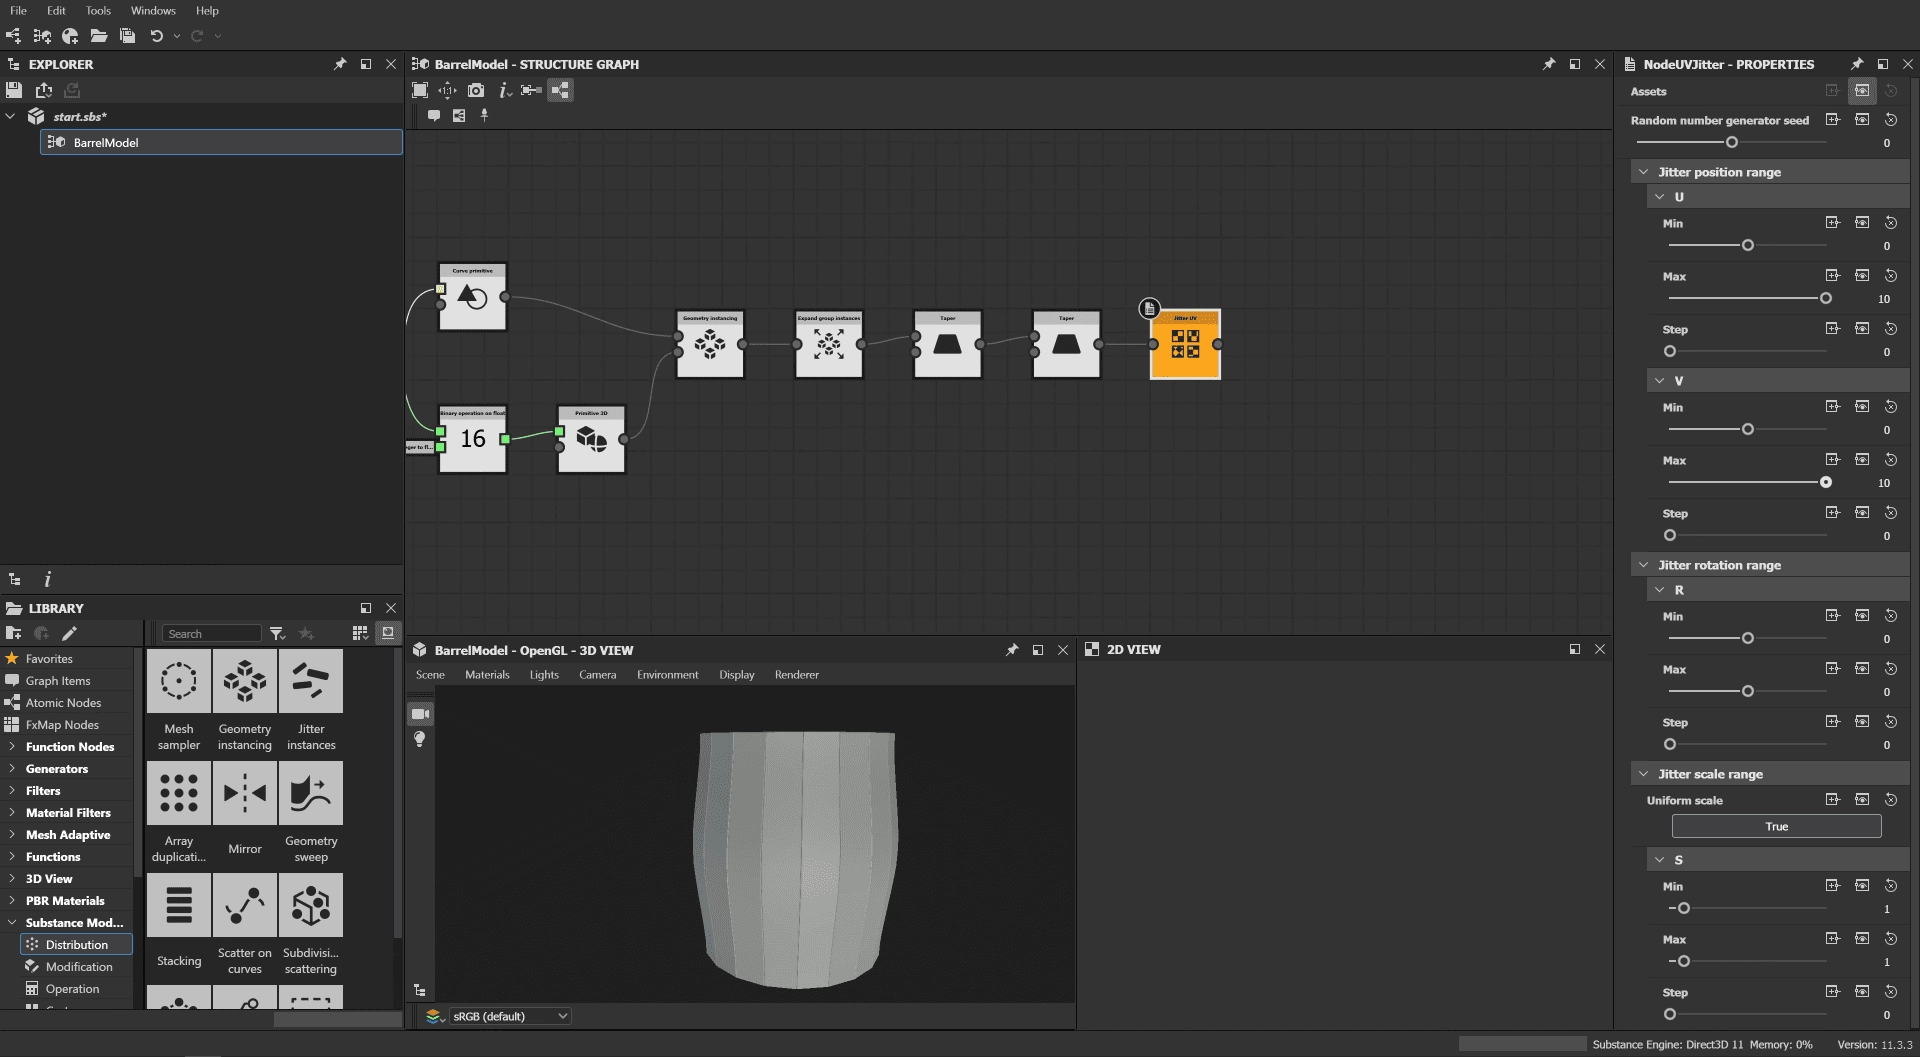Screen dimensions: 1920x1057
Task: Click the Graph Items category icon in Library
Action: tap(12, 680)
